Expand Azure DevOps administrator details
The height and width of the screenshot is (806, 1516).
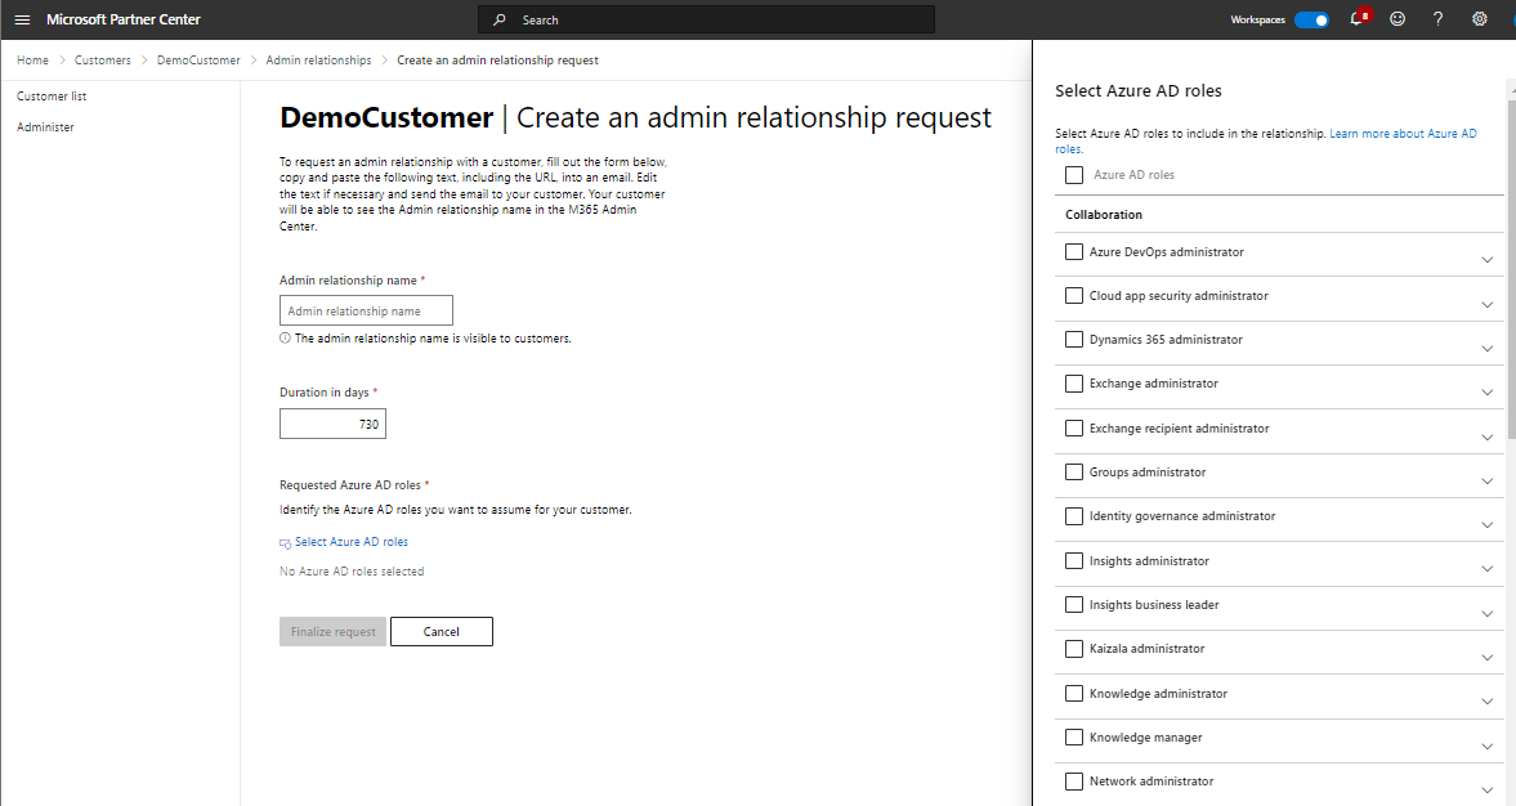pos(1487,260)
